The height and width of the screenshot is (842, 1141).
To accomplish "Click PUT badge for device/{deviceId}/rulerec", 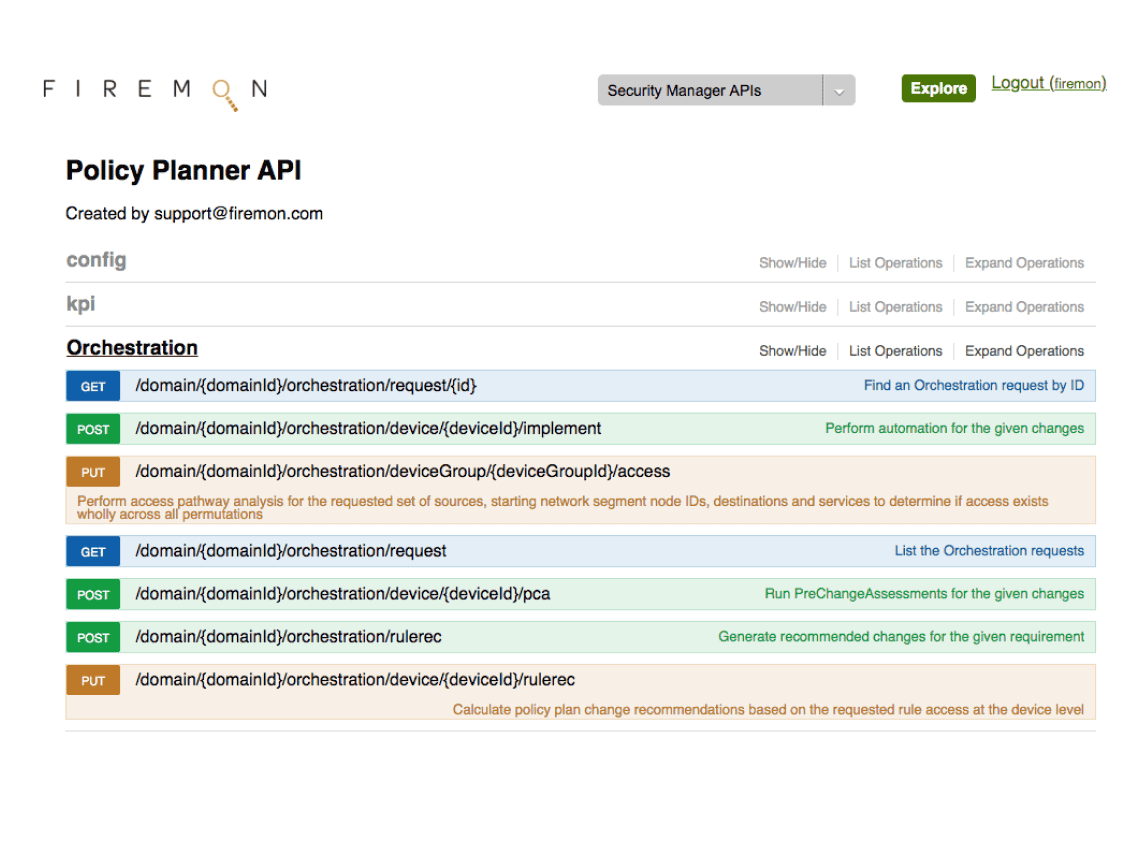I will pyautogui.click(x=93, y=680).
